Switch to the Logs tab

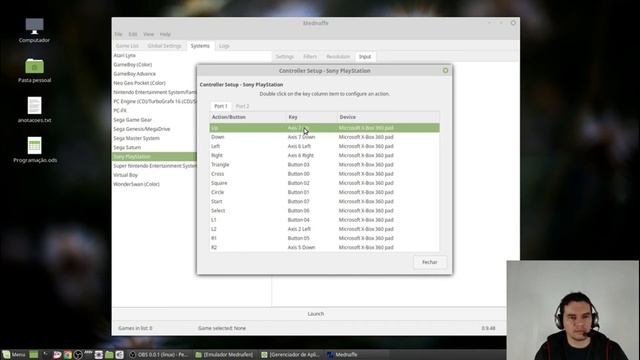224,46
